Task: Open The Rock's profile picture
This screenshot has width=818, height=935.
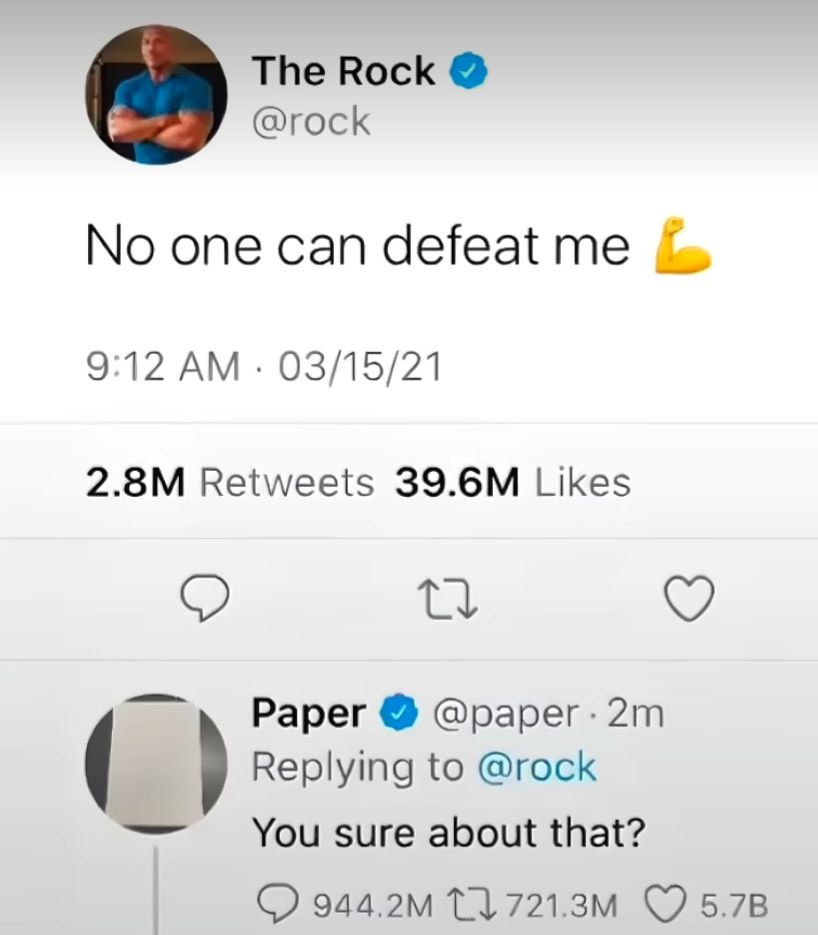Action: 156,96
